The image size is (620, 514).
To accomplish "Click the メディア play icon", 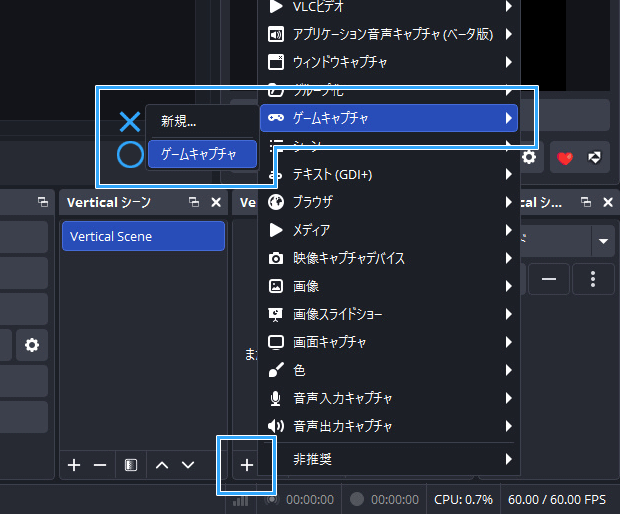I will tap(276, 230).
